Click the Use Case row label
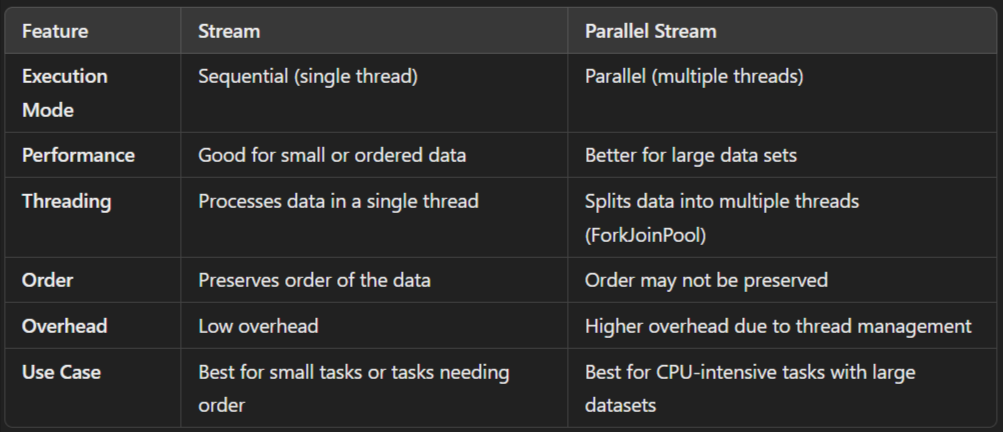The image size is (1003, 432). tap(61, 372)
